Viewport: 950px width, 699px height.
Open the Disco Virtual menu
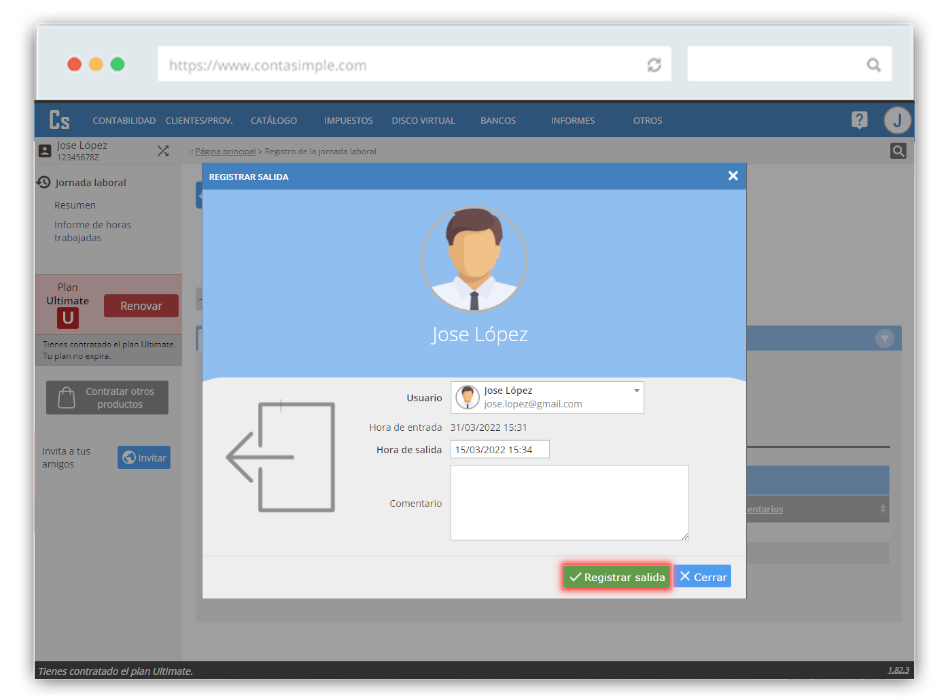[x=424, y=121]
